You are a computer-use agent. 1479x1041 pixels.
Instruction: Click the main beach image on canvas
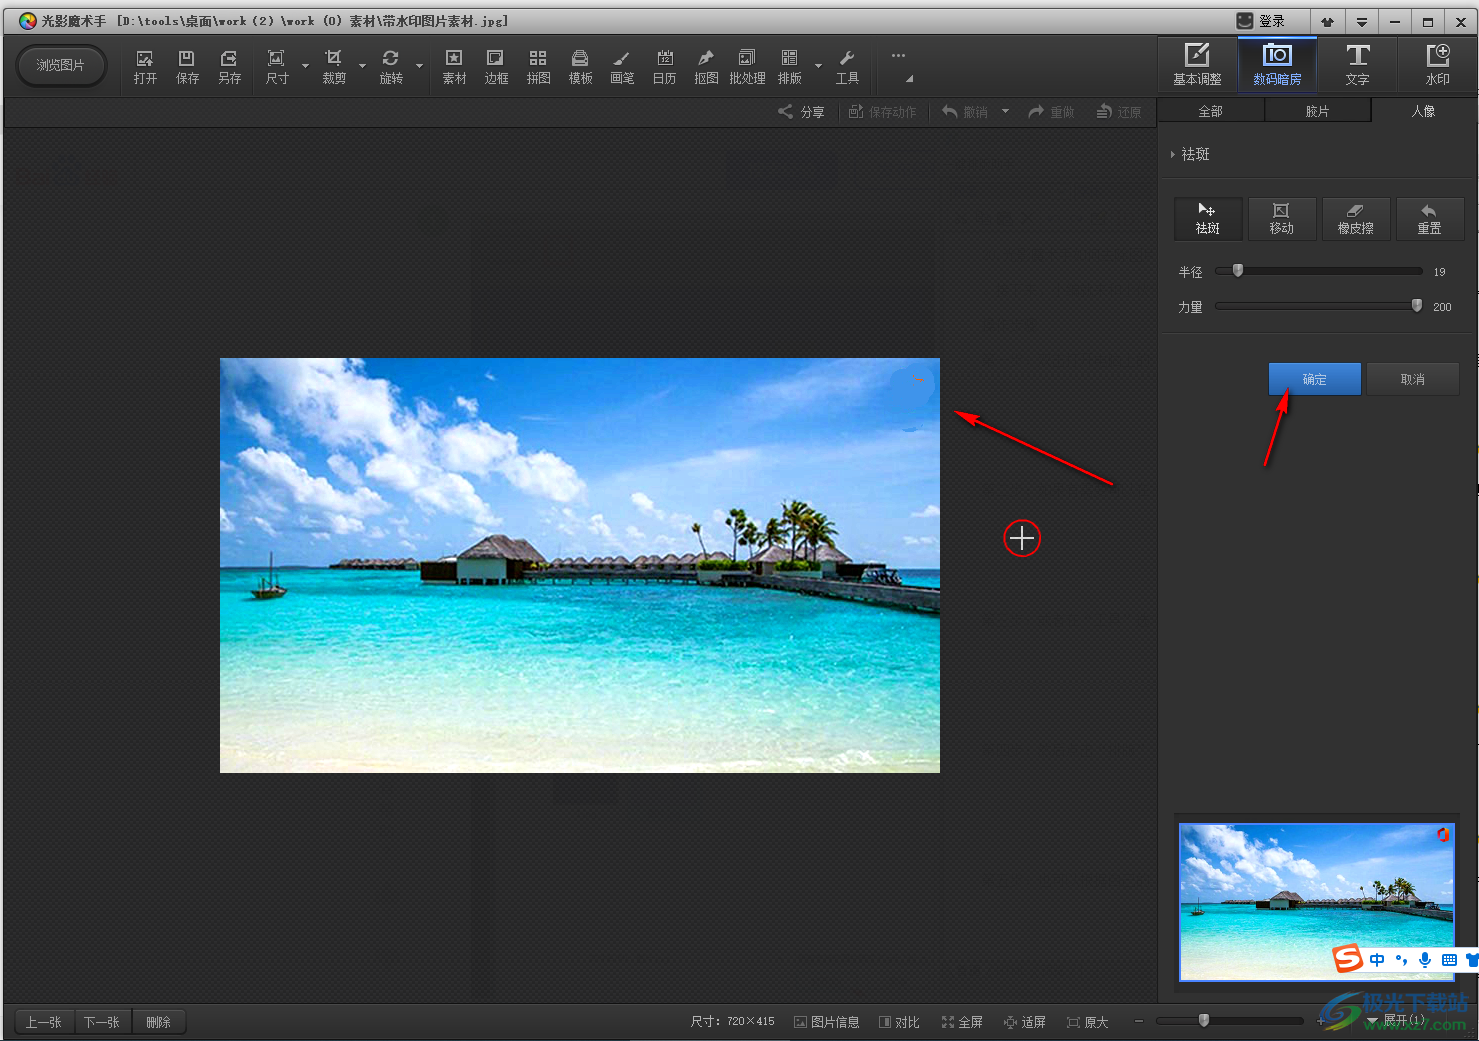(x=580, y=565)
